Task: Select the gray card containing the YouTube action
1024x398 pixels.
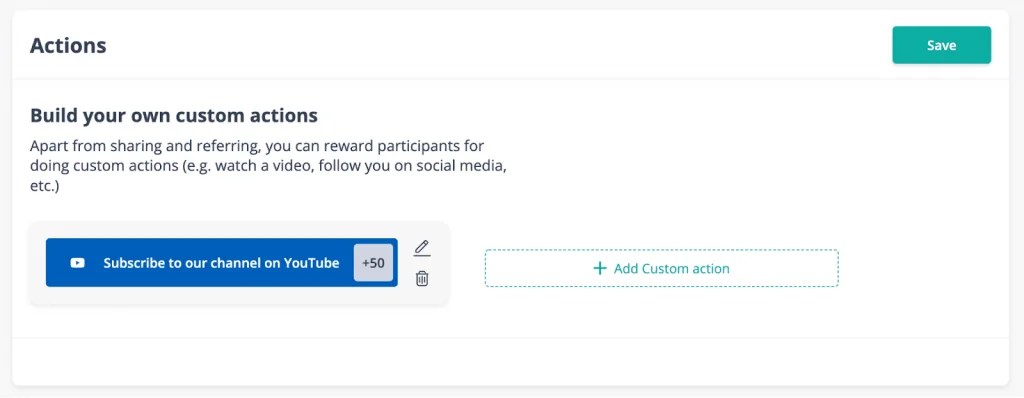Action: 239,263
